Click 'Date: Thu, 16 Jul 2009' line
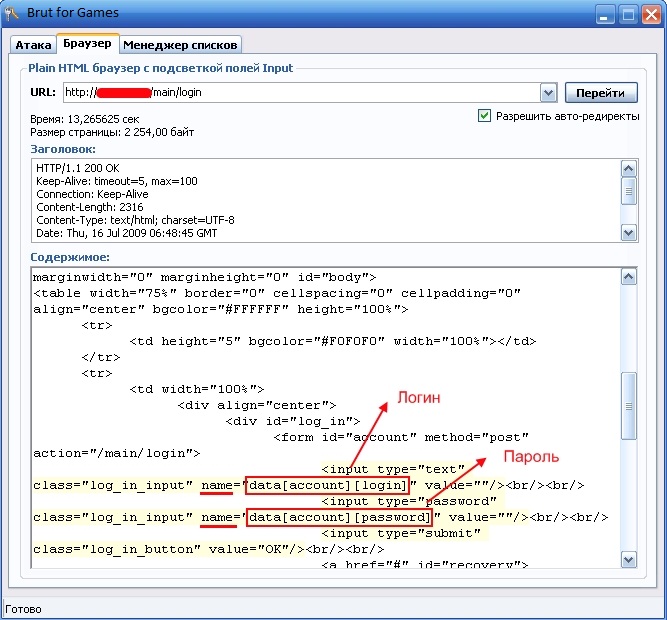The width and height of the screenshot is (667, 620). (127, 233)
